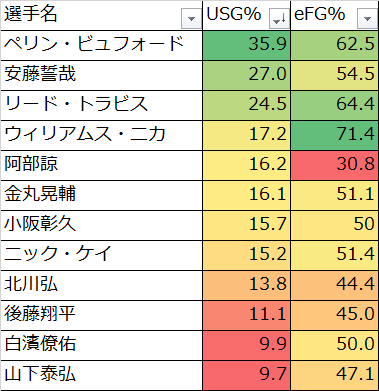Select the 金丸晃輔 name cell

point(101,195)
